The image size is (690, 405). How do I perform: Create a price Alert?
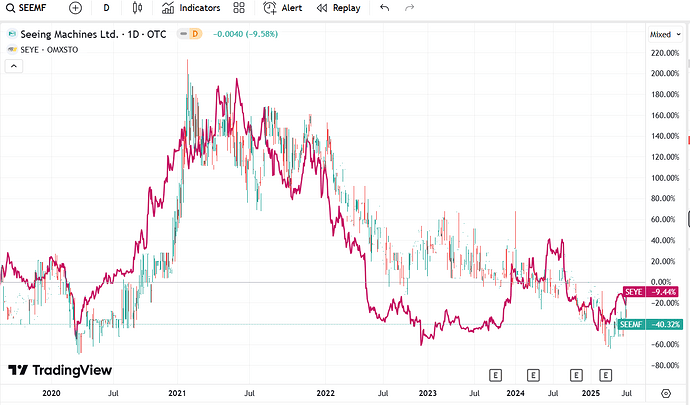pos(283,8)
